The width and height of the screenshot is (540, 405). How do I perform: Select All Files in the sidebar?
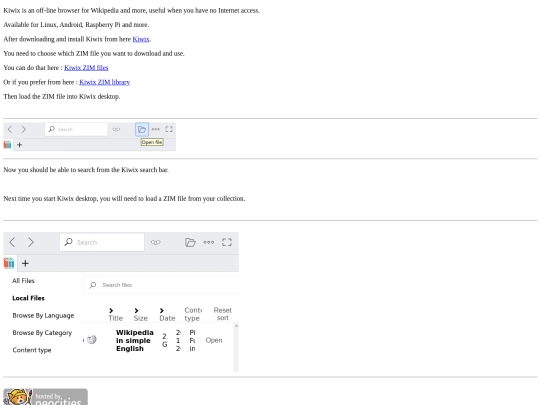(x=23, y=281)
